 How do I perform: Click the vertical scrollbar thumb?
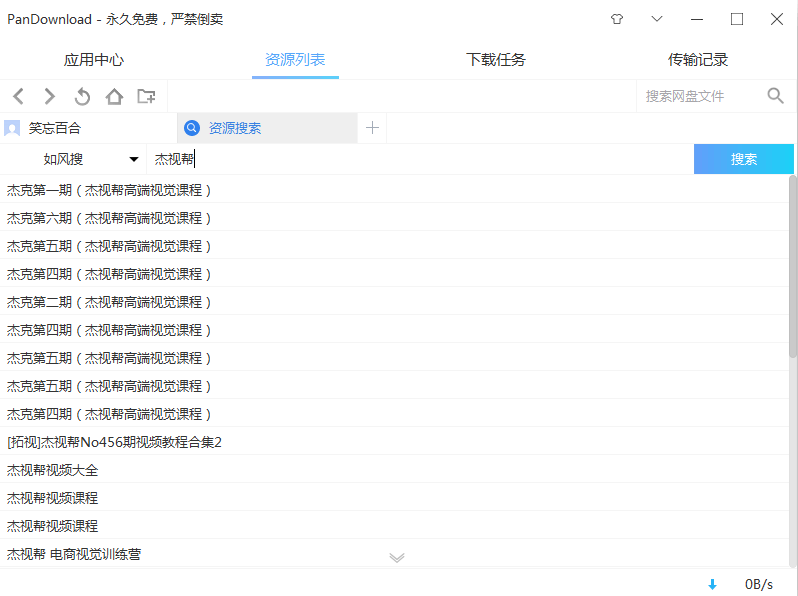[x=793, y=267]
